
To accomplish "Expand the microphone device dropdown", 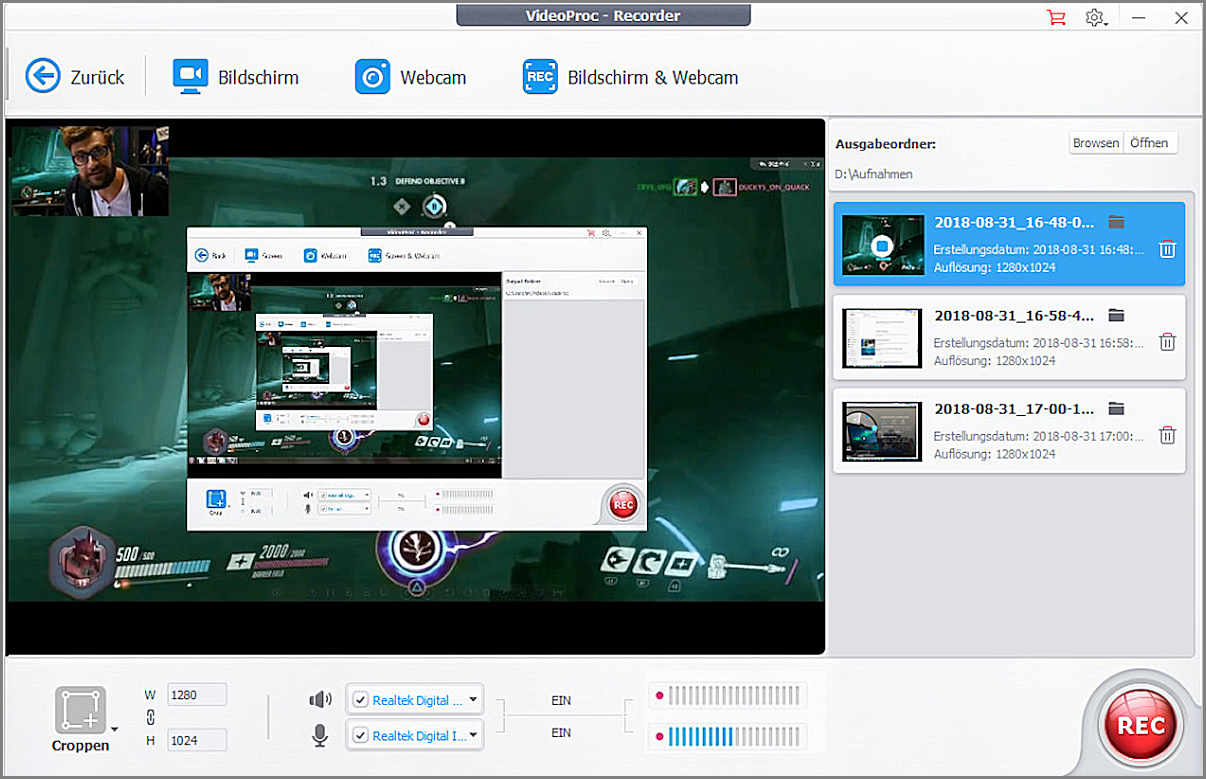I will pos(473,736).
